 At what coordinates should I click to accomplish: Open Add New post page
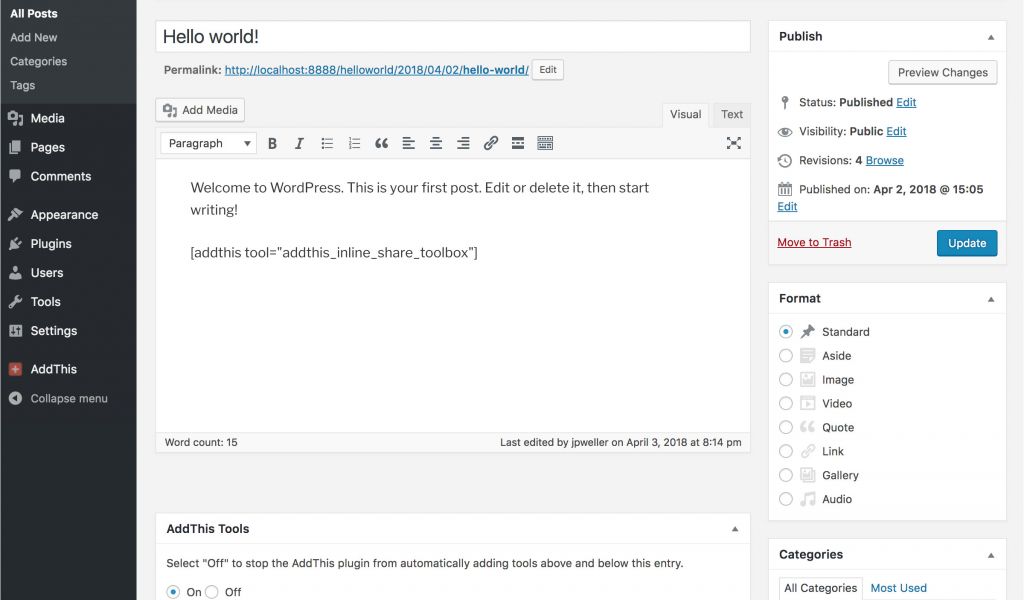coord(34,38)
